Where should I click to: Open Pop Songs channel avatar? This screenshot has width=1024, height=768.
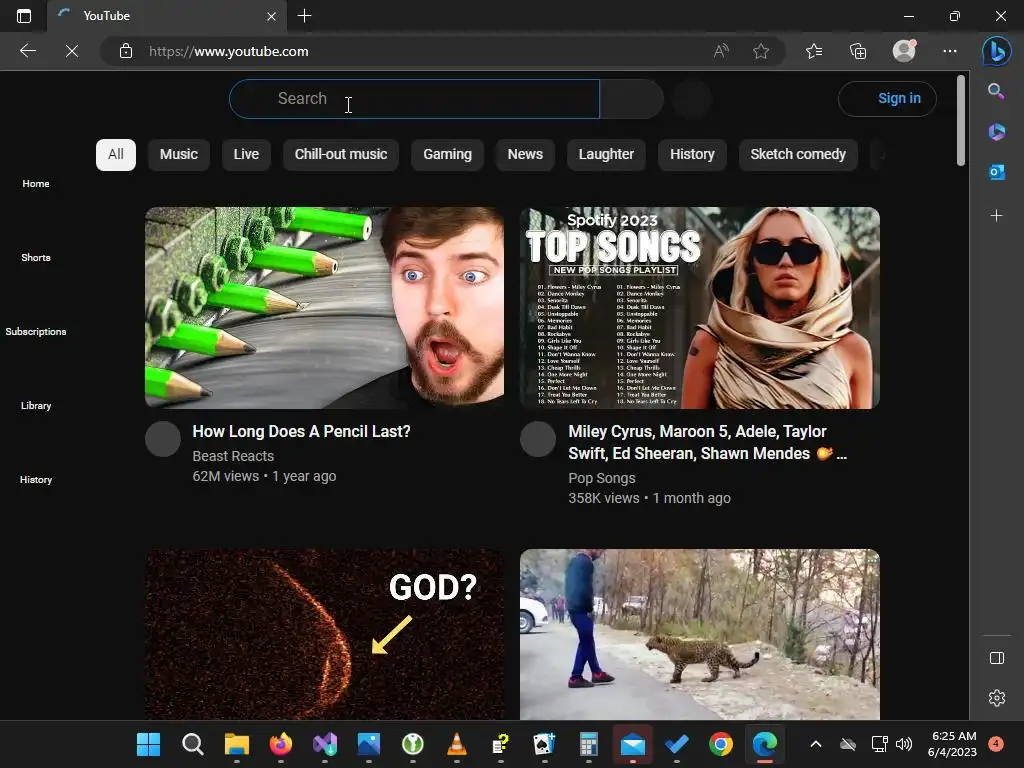(538, 439)
